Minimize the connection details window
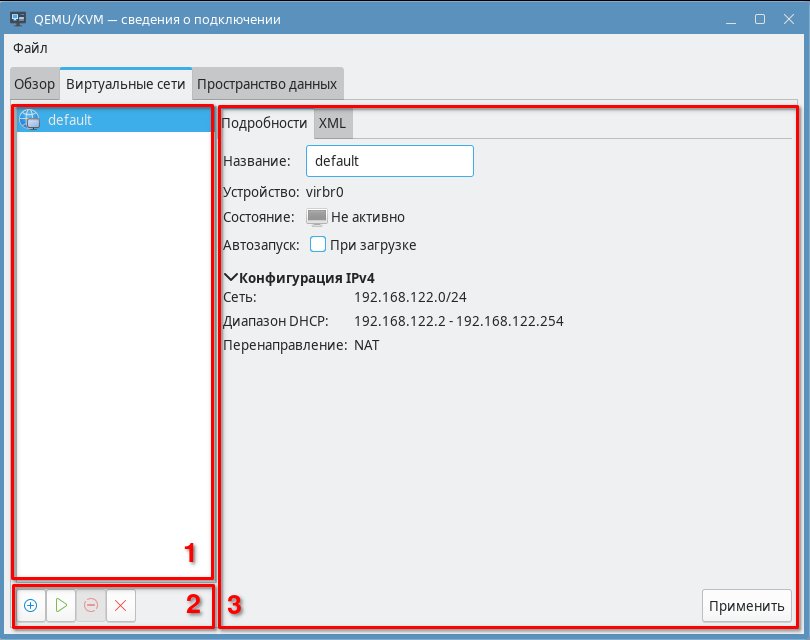Image resolution: width=810 pixels, height=640 pixels. pos(732,19)
